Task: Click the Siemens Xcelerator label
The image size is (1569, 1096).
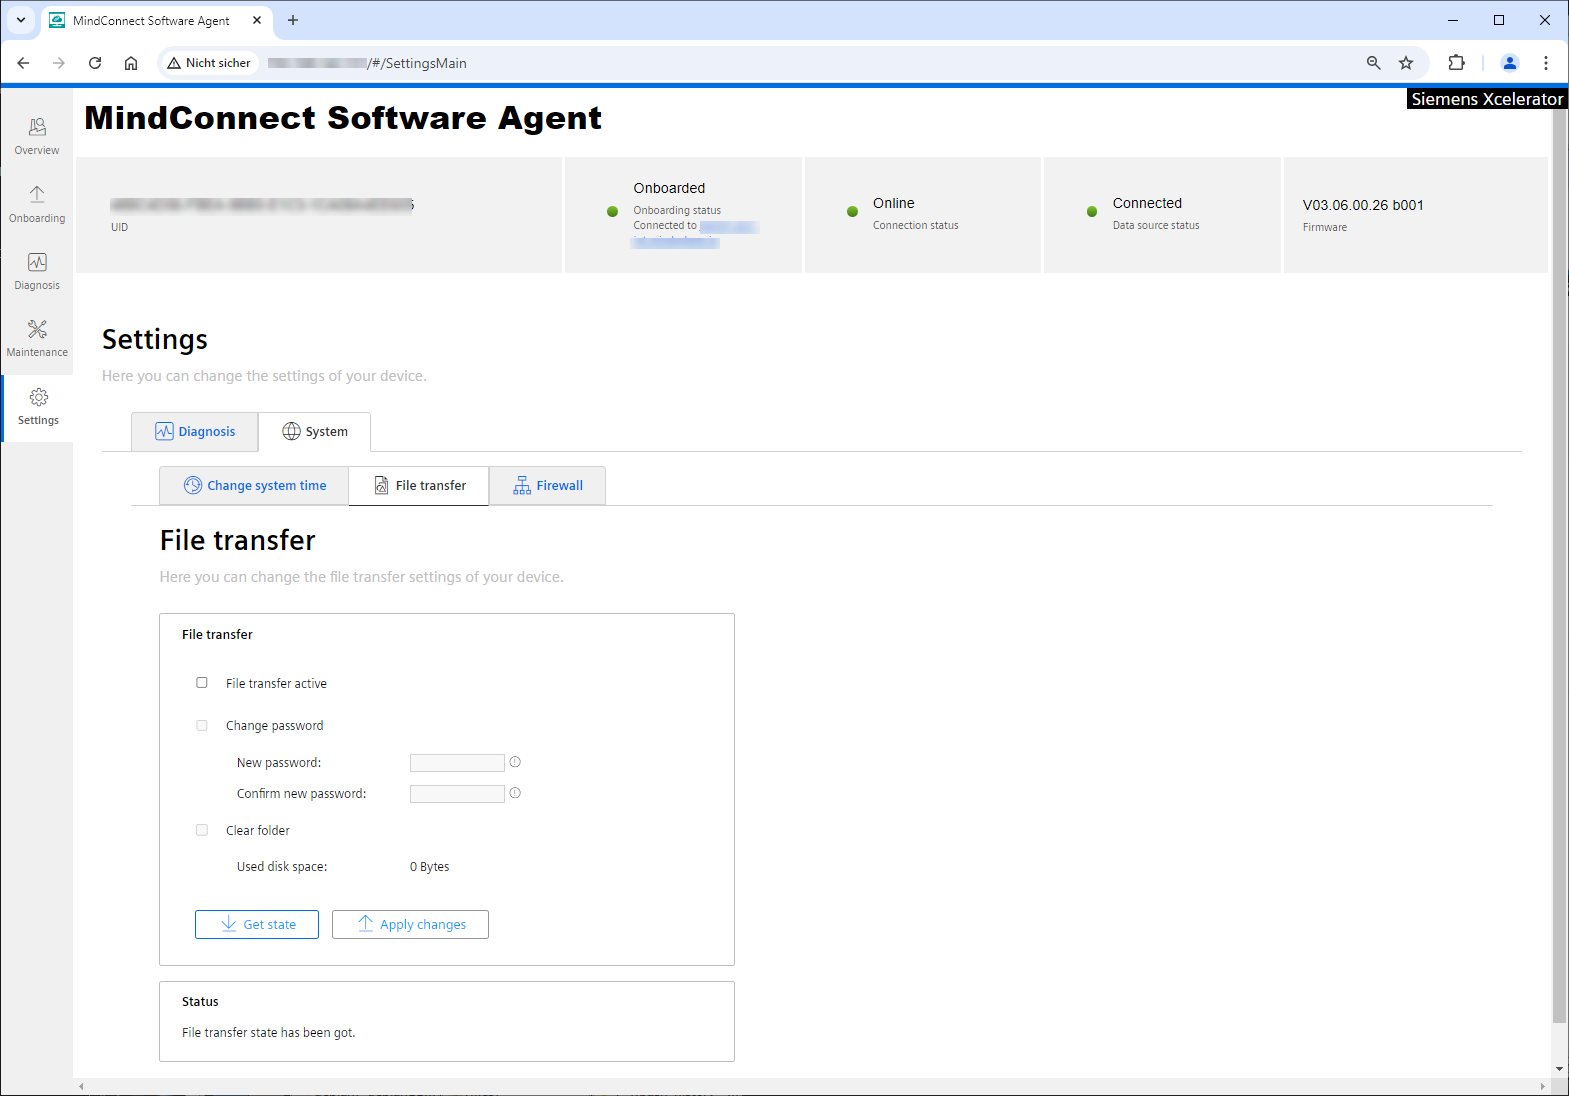Action: [1486, 99]
